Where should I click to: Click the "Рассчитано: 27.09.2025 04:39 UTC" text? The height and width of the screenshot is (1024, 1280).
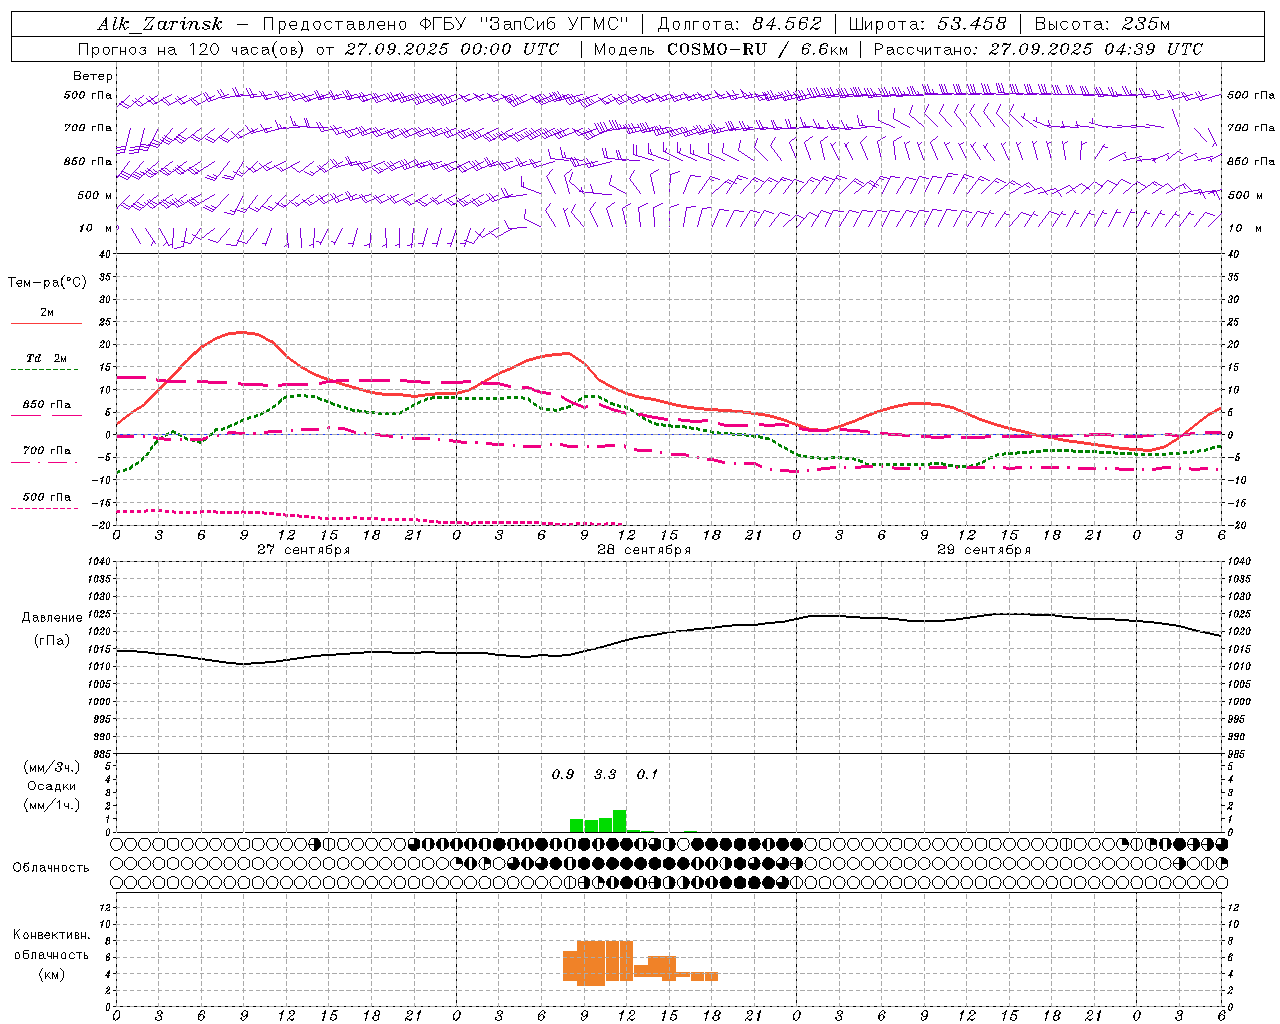click(1038, 49)
